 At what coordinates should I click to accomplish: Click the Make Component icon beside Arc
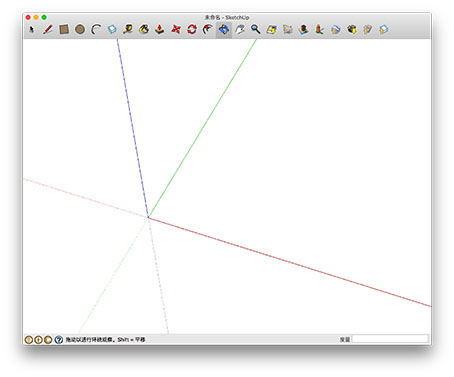coord(112,30)
